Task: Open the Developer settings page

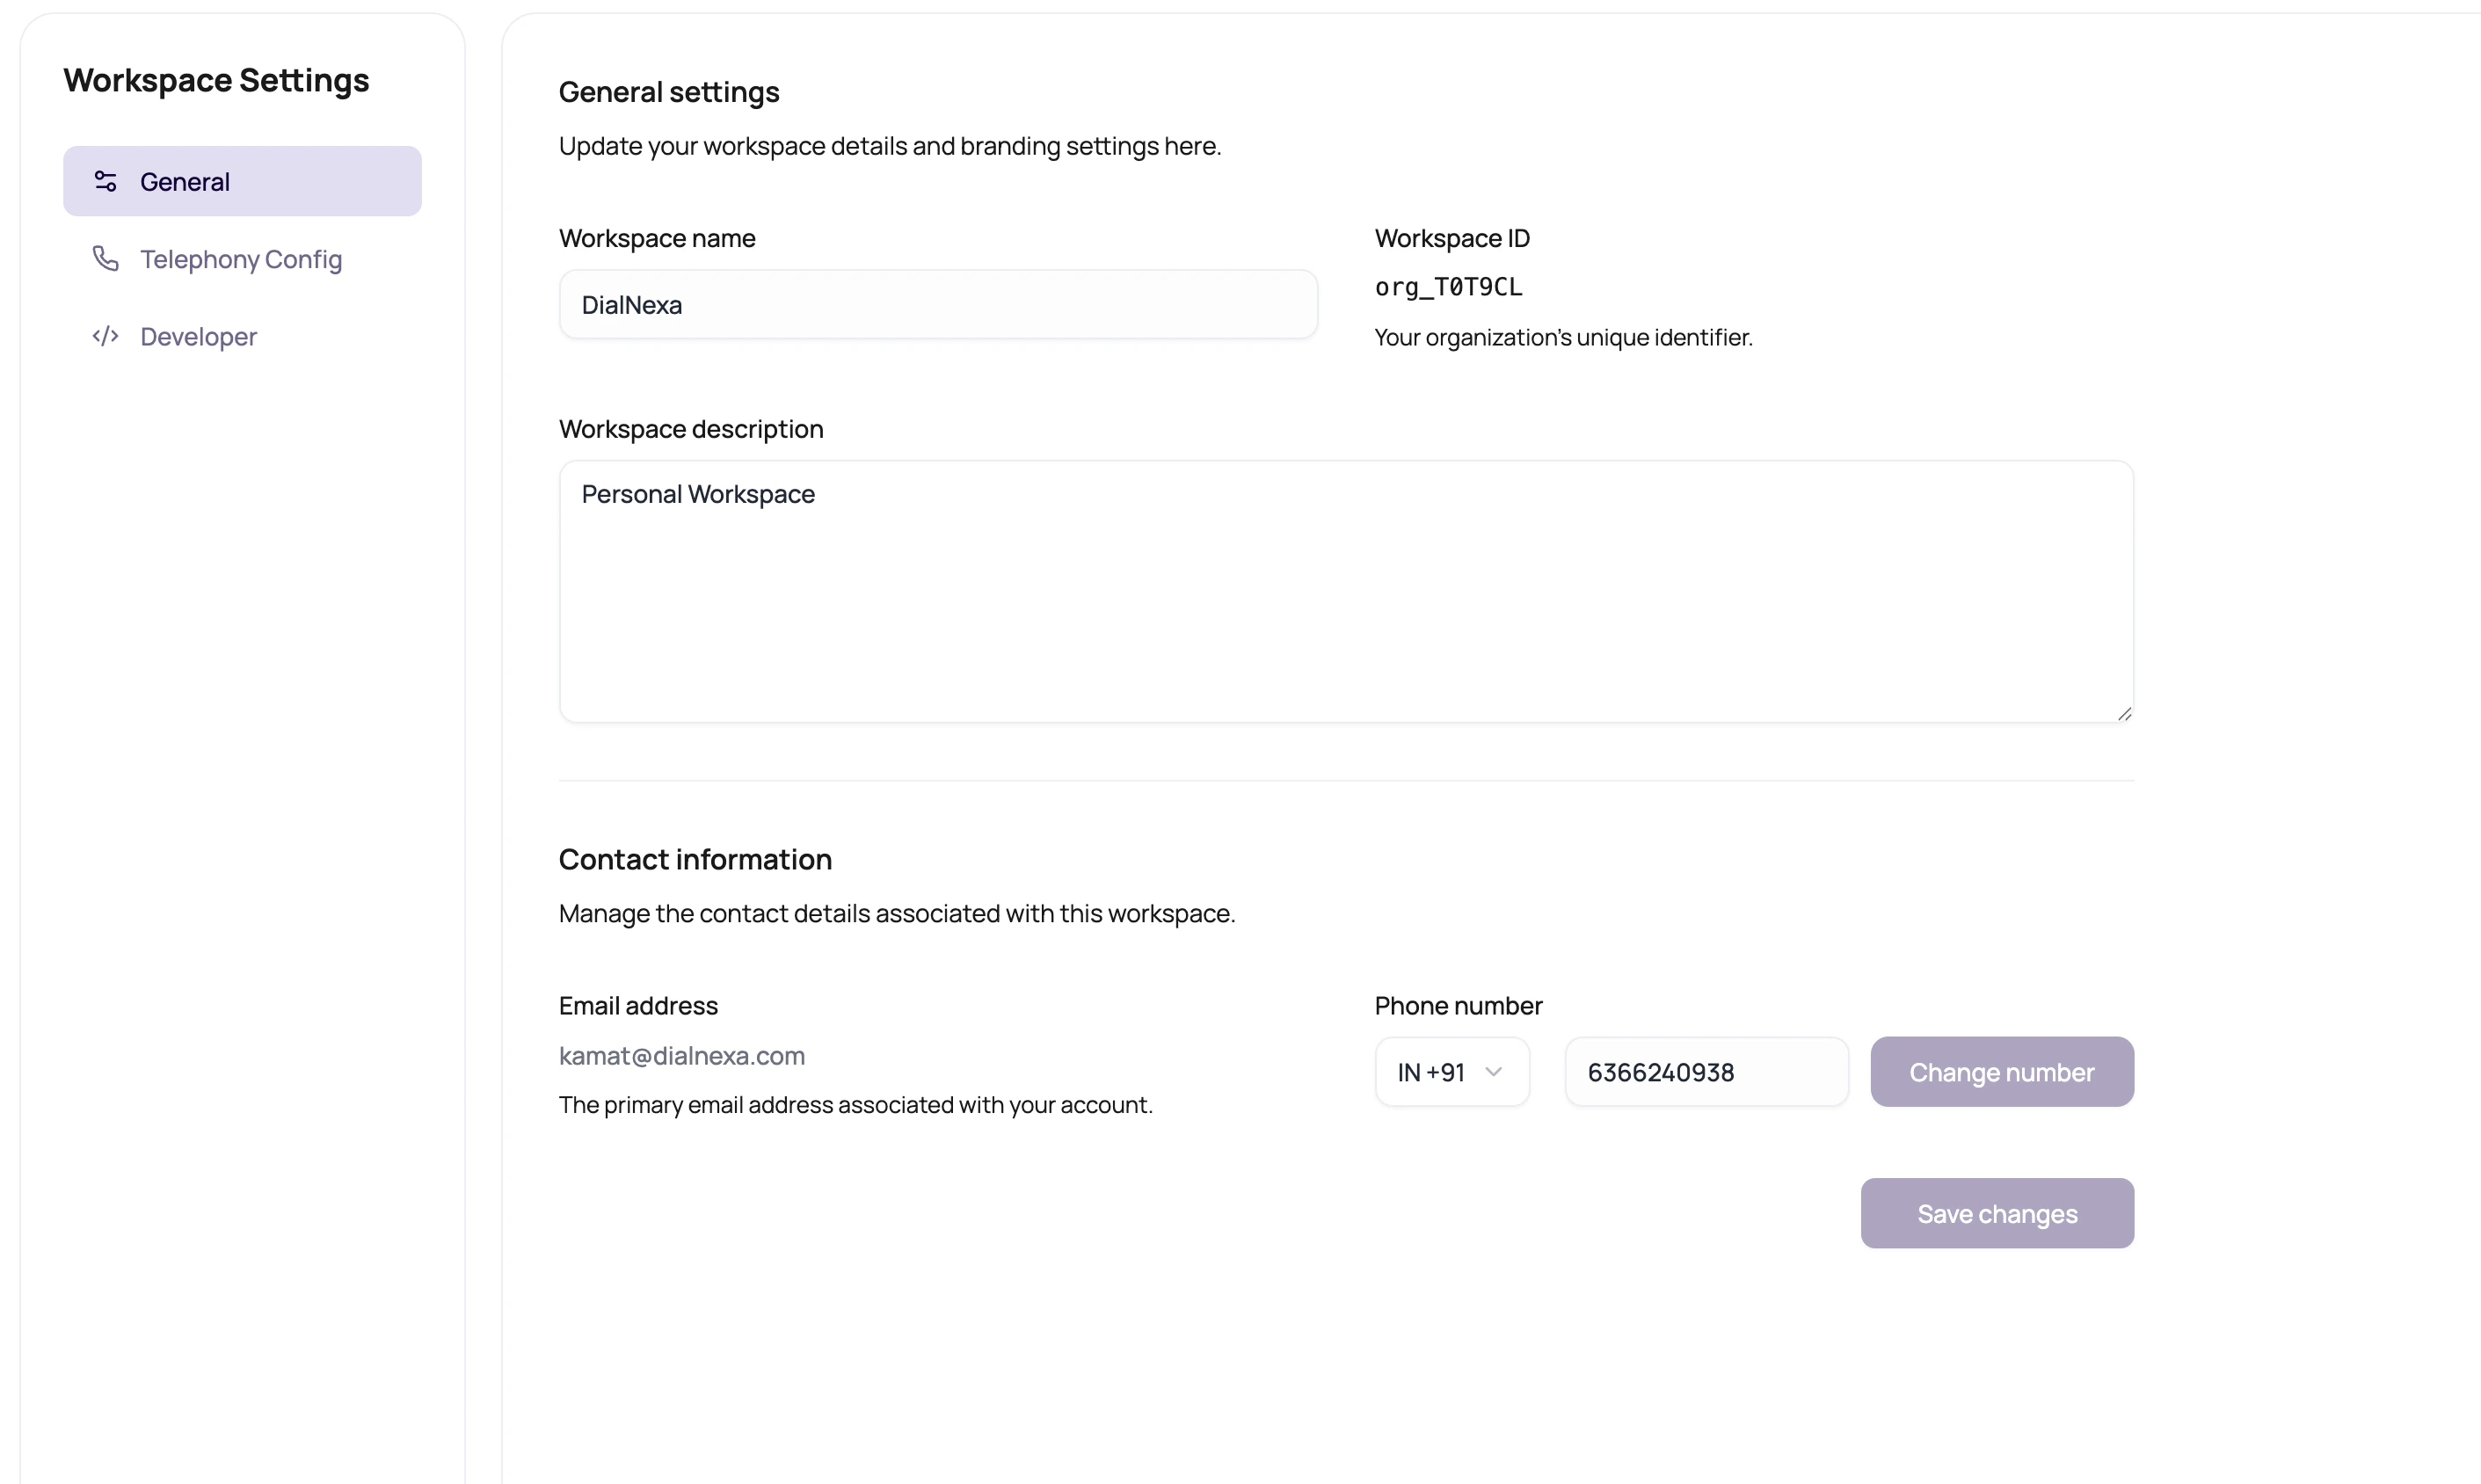Action: [x=242, y=336]
